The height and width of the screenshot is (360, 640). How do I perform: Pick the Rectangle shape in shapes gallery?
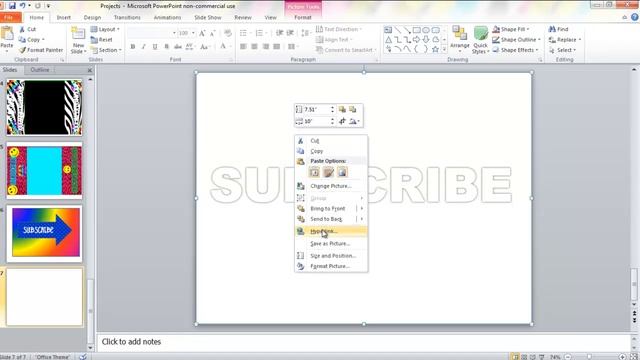coord(416,30)
